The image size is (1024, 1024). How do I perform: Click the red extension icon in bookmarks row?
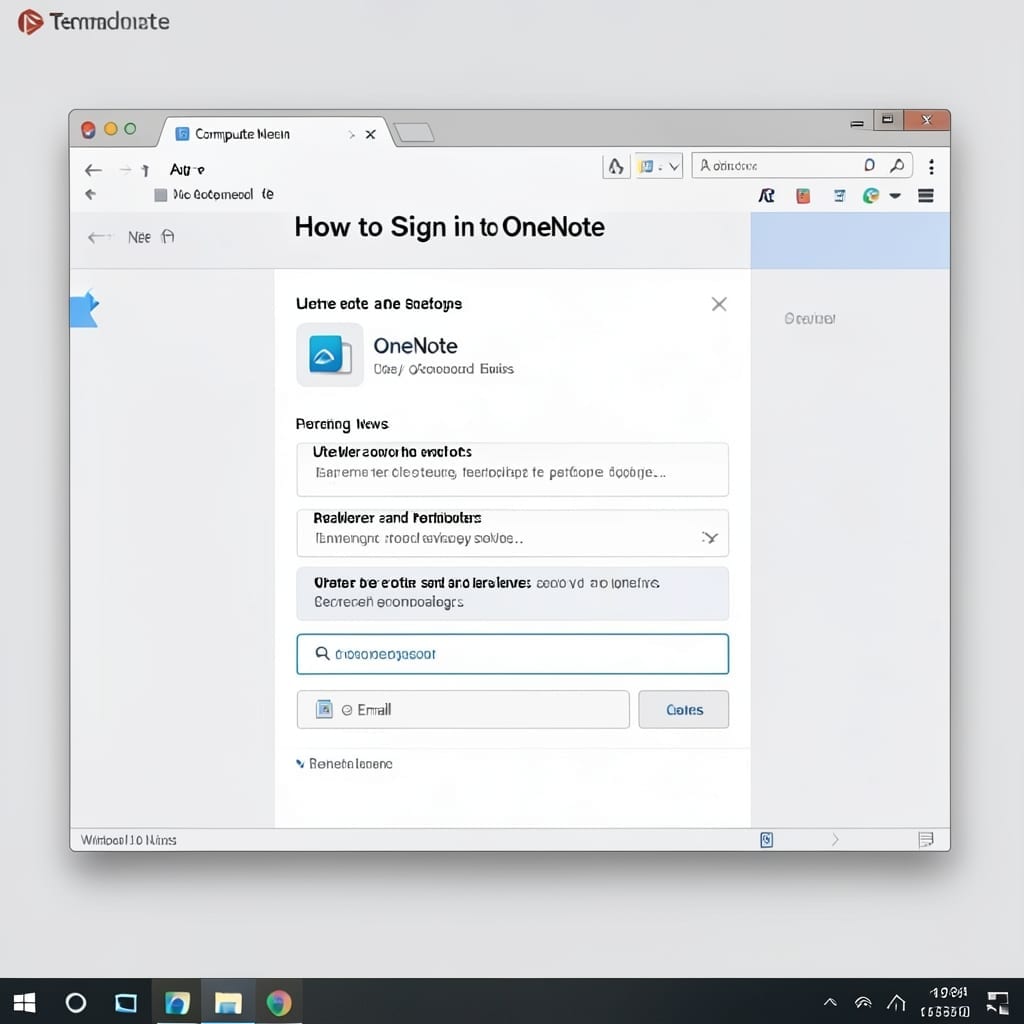tap(803, 195)
